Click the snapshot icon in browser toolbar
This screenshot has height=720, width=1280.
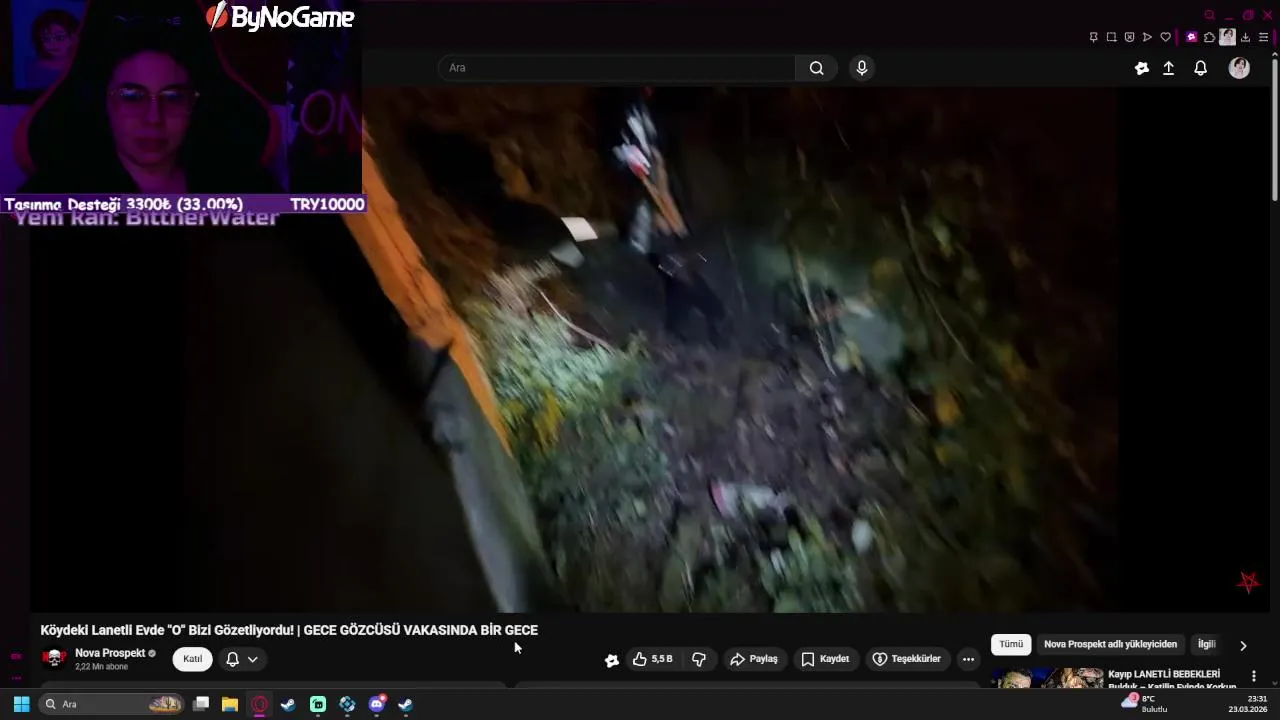click(x=1111, y=37)
